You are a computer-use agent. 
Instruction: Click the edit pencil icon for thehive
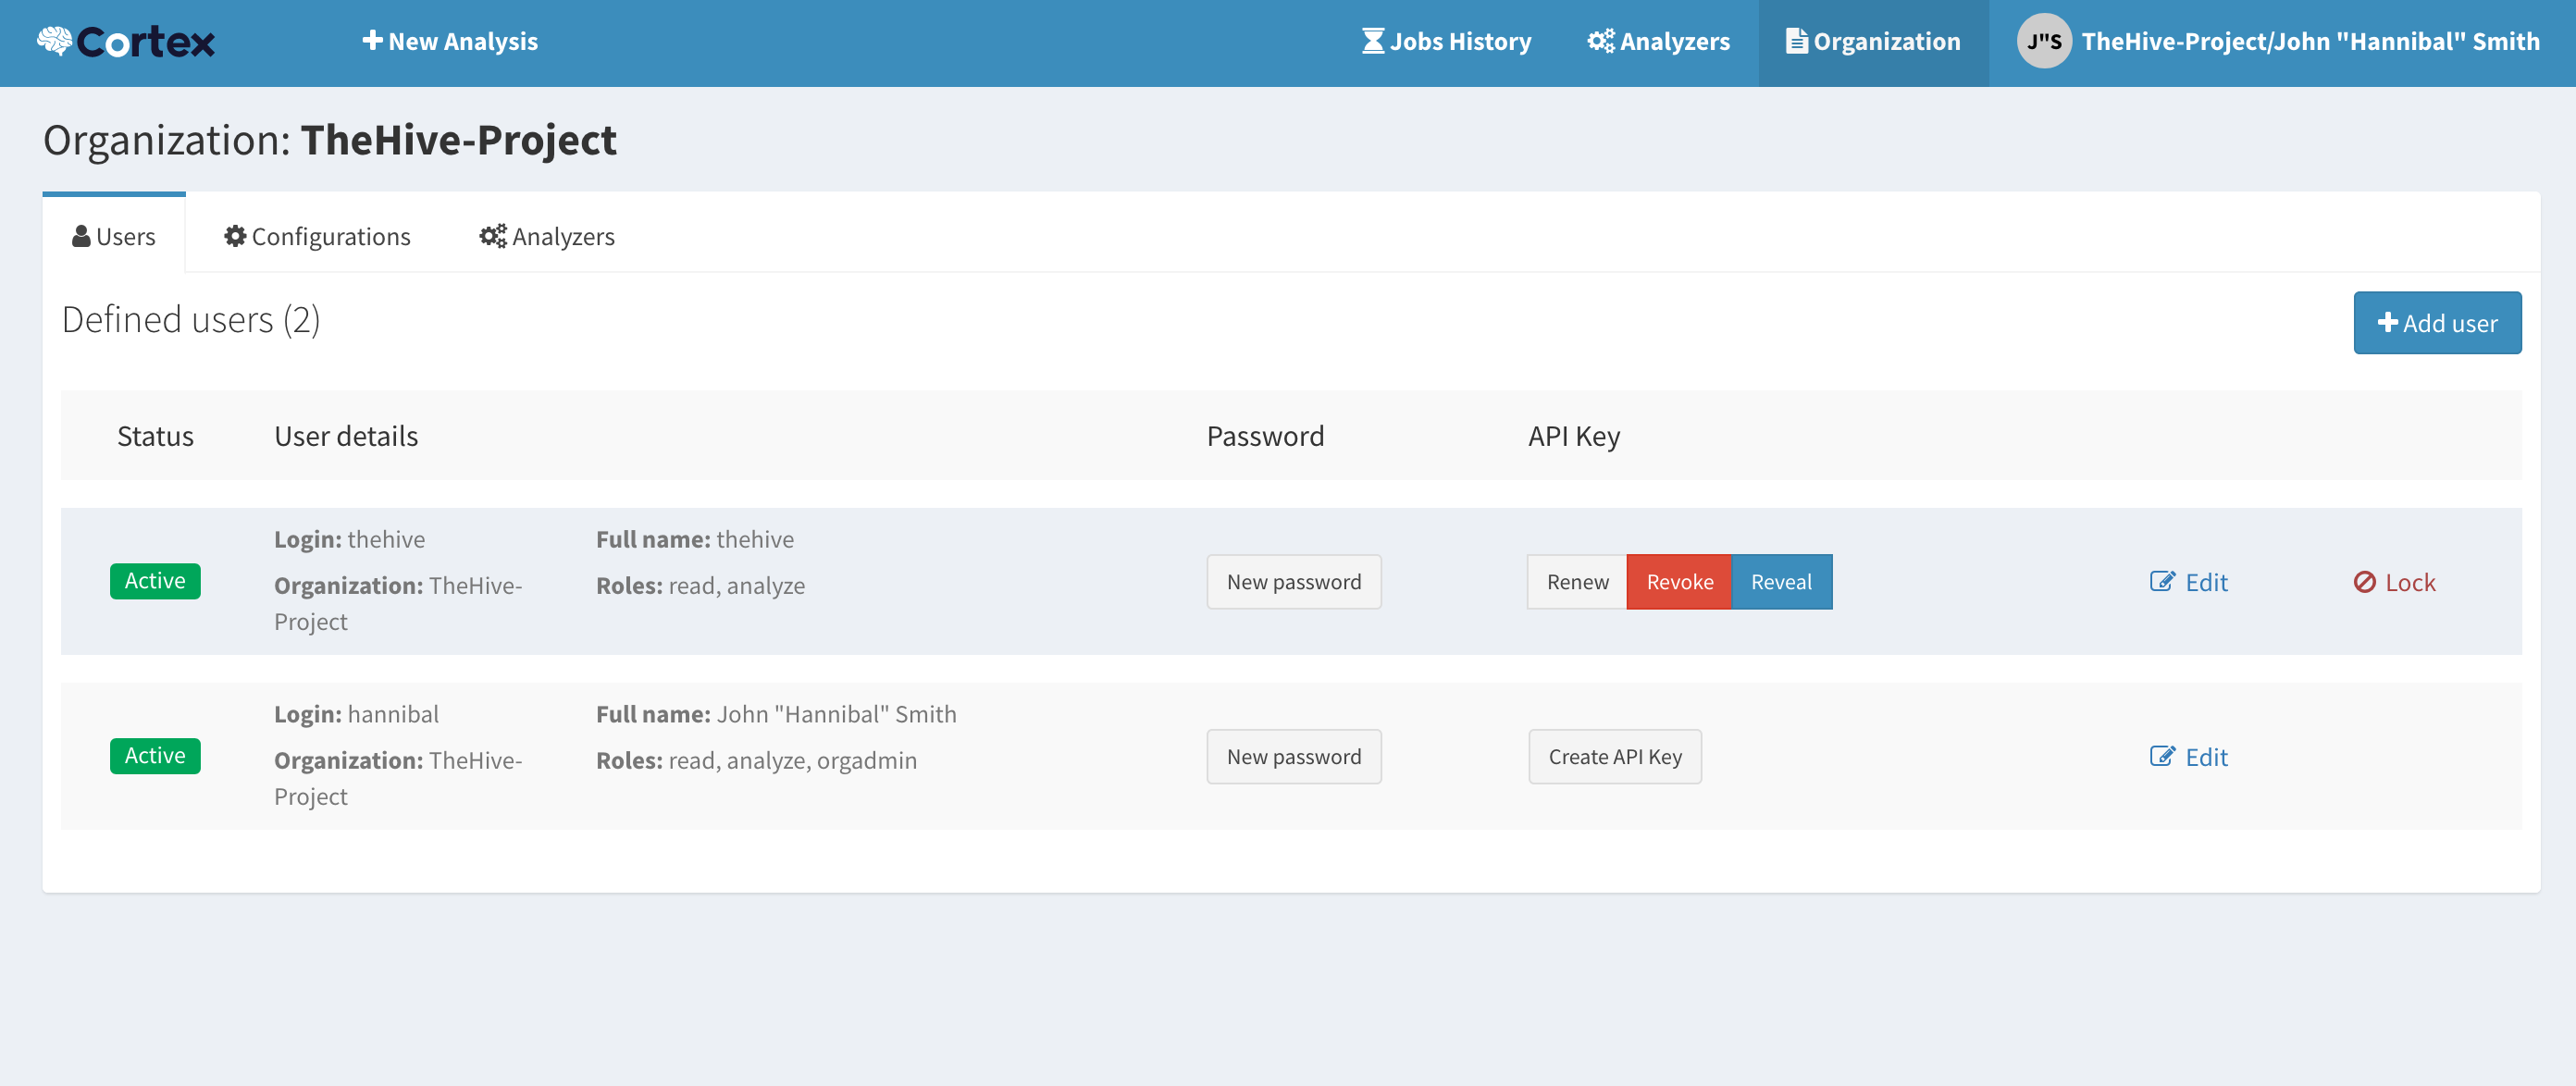pyautogui.click(x=2162, y=581)
